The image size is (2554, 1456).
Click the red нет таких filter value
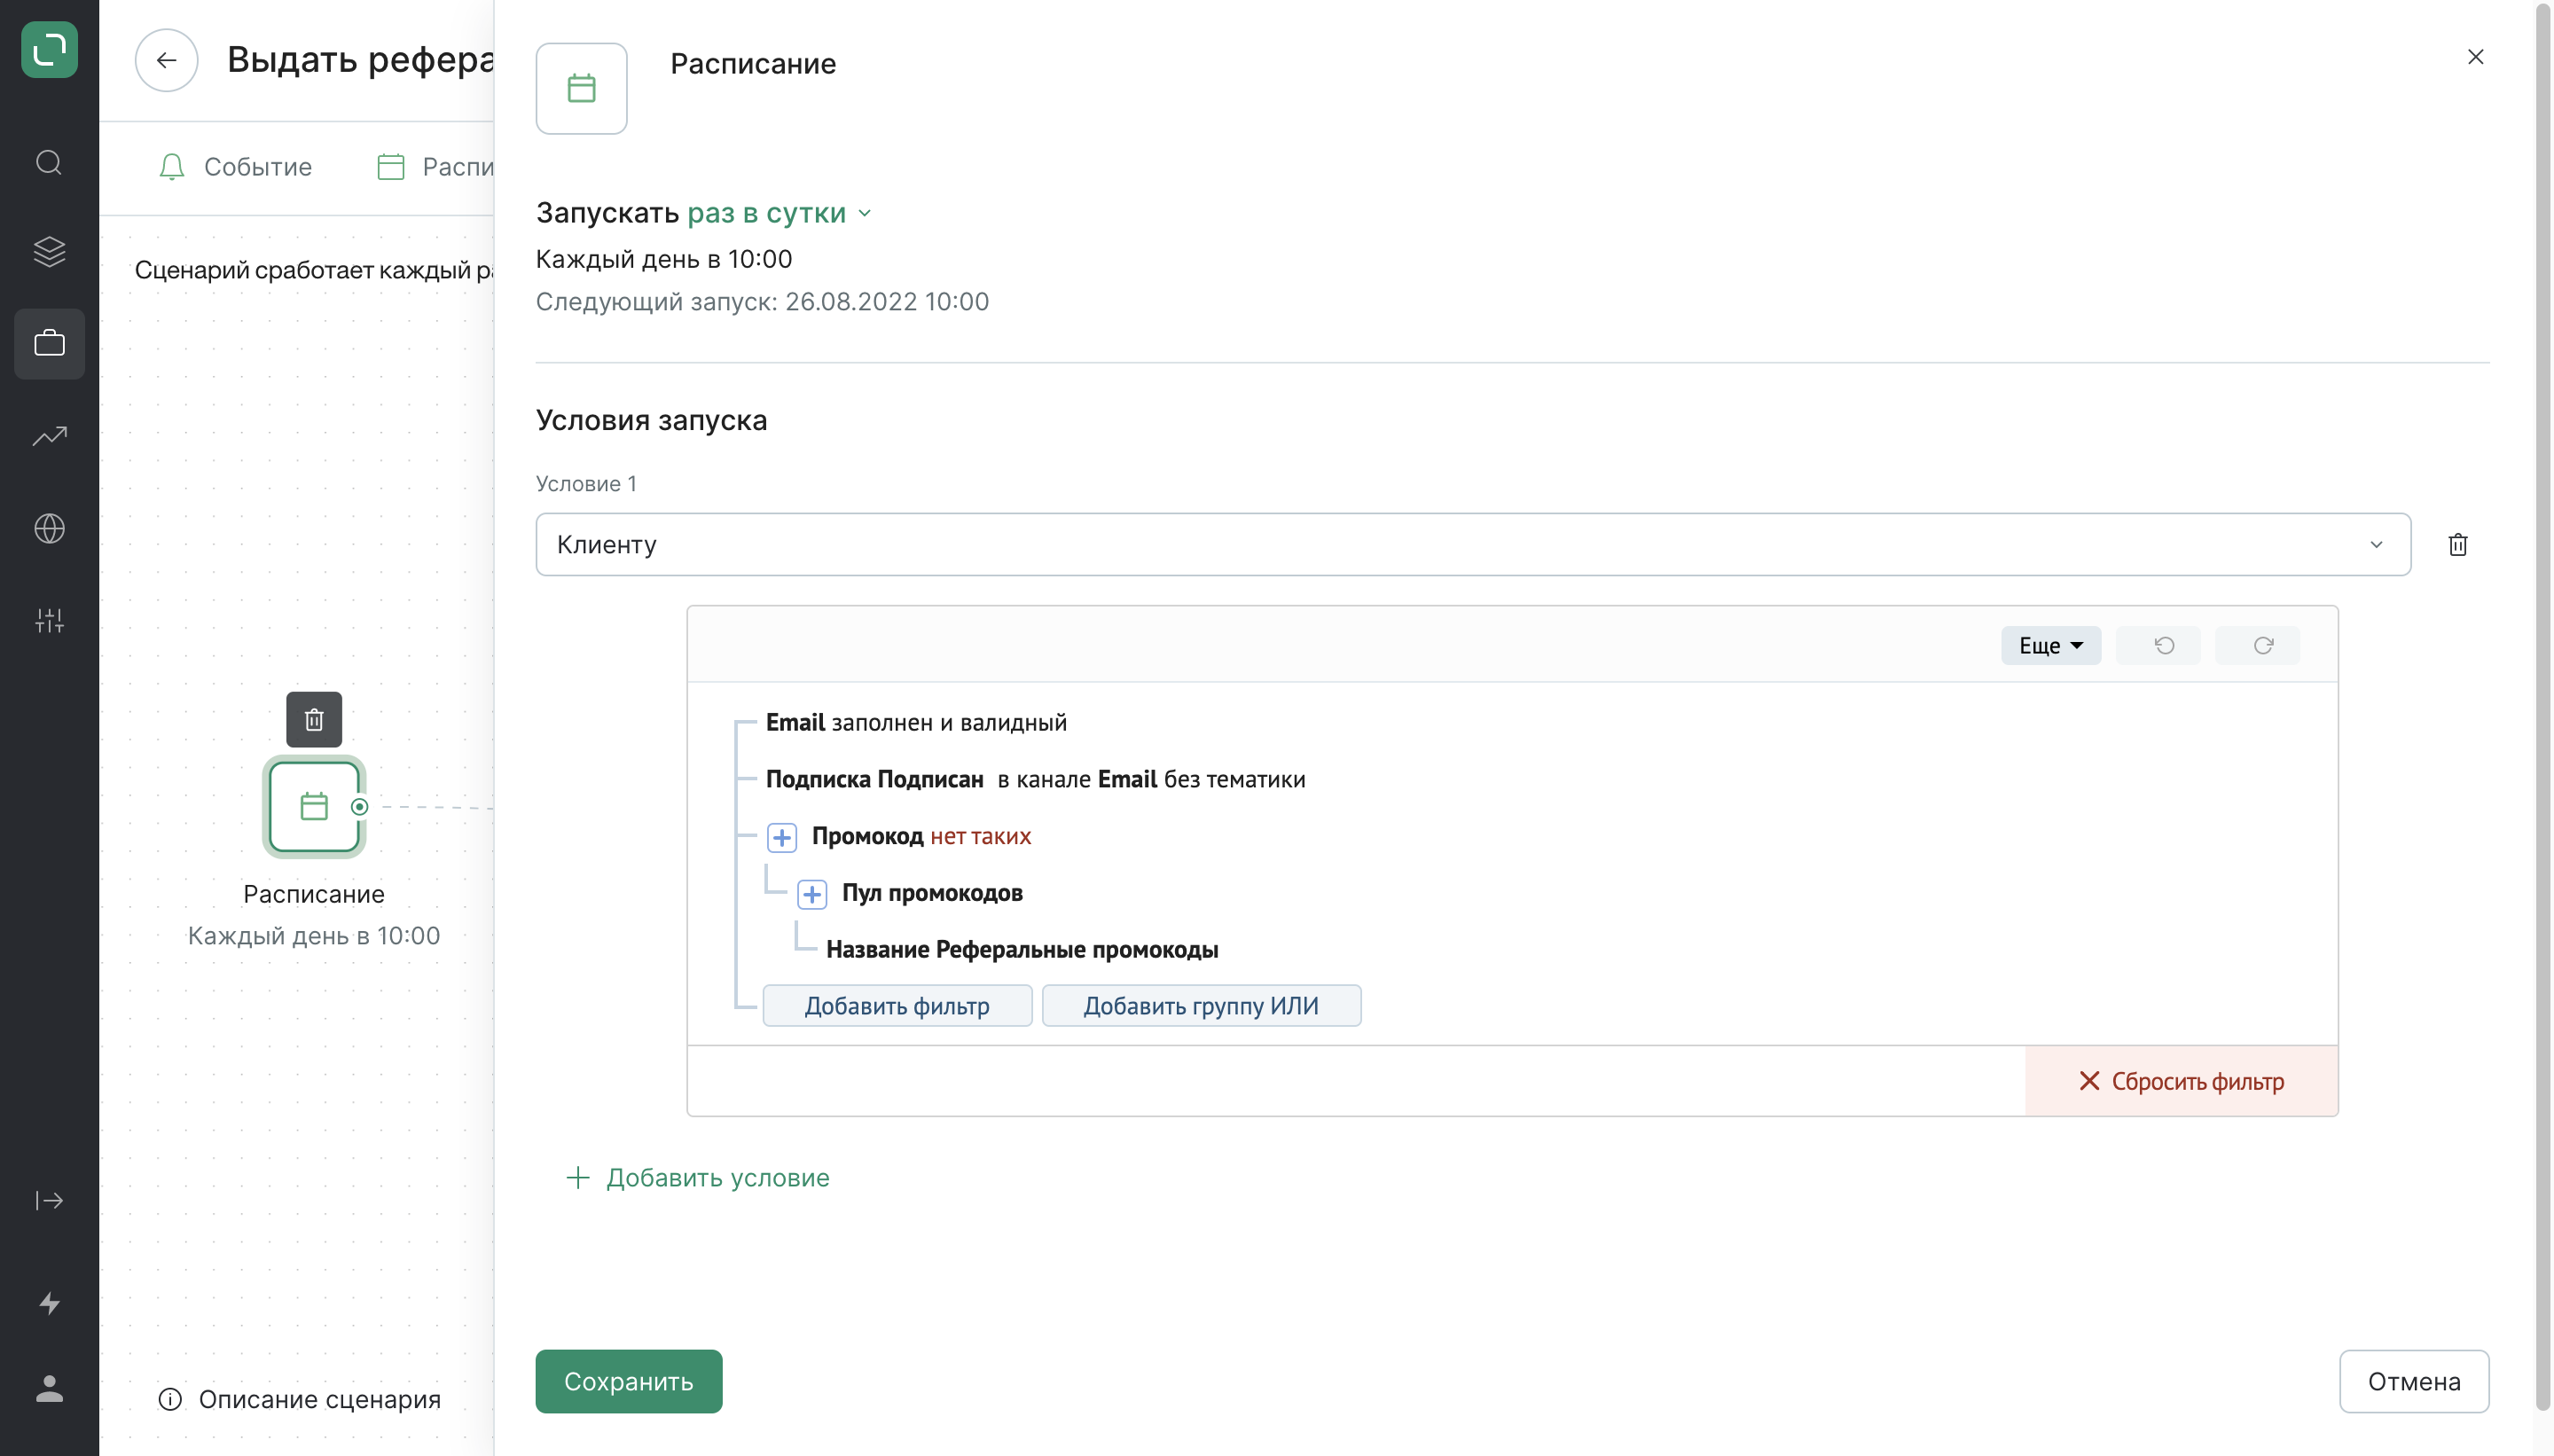point(980,836)
